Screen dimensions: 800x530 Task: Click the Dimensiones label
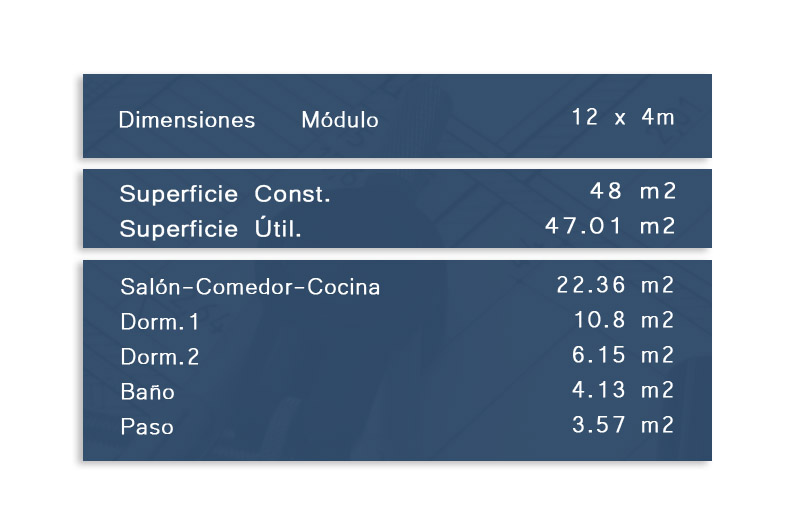tap(187, 120)
